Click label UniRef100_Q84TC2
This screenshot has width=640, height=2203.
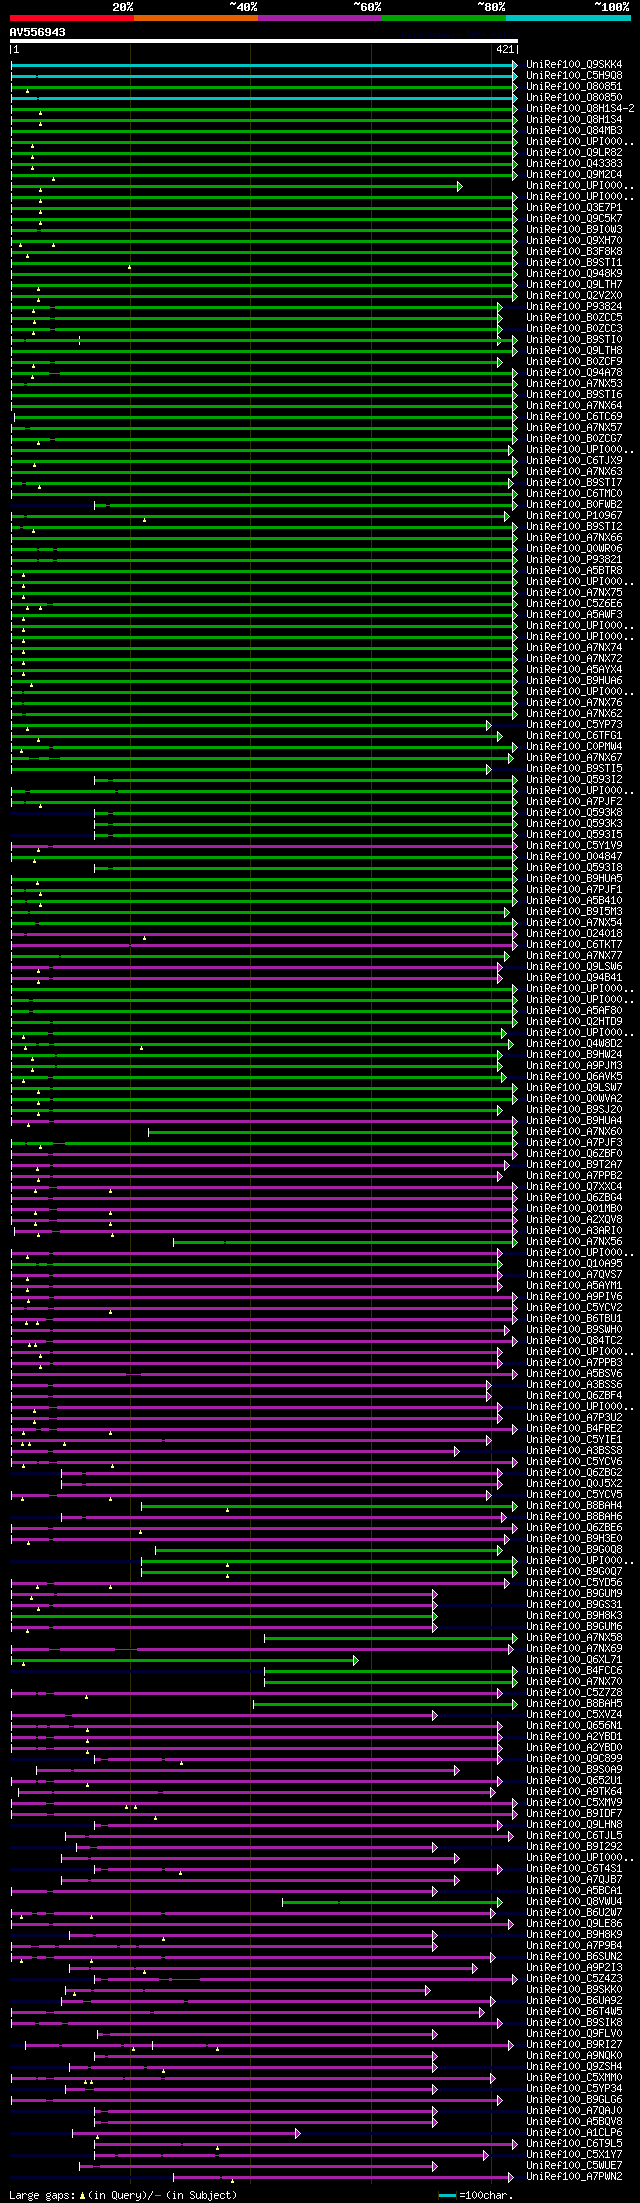(574, 1340)
